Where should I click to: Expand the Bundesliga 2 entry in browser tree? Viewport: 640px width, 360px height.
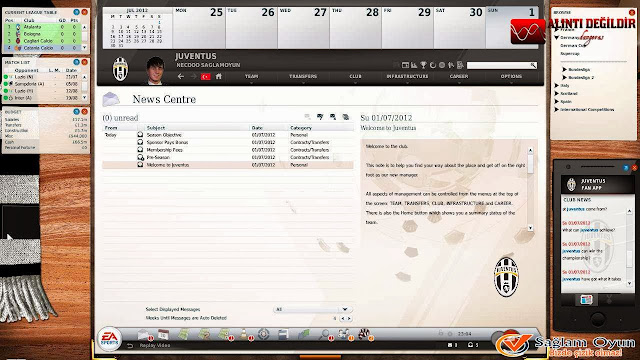pyautogui.click(x=564, y=77)
